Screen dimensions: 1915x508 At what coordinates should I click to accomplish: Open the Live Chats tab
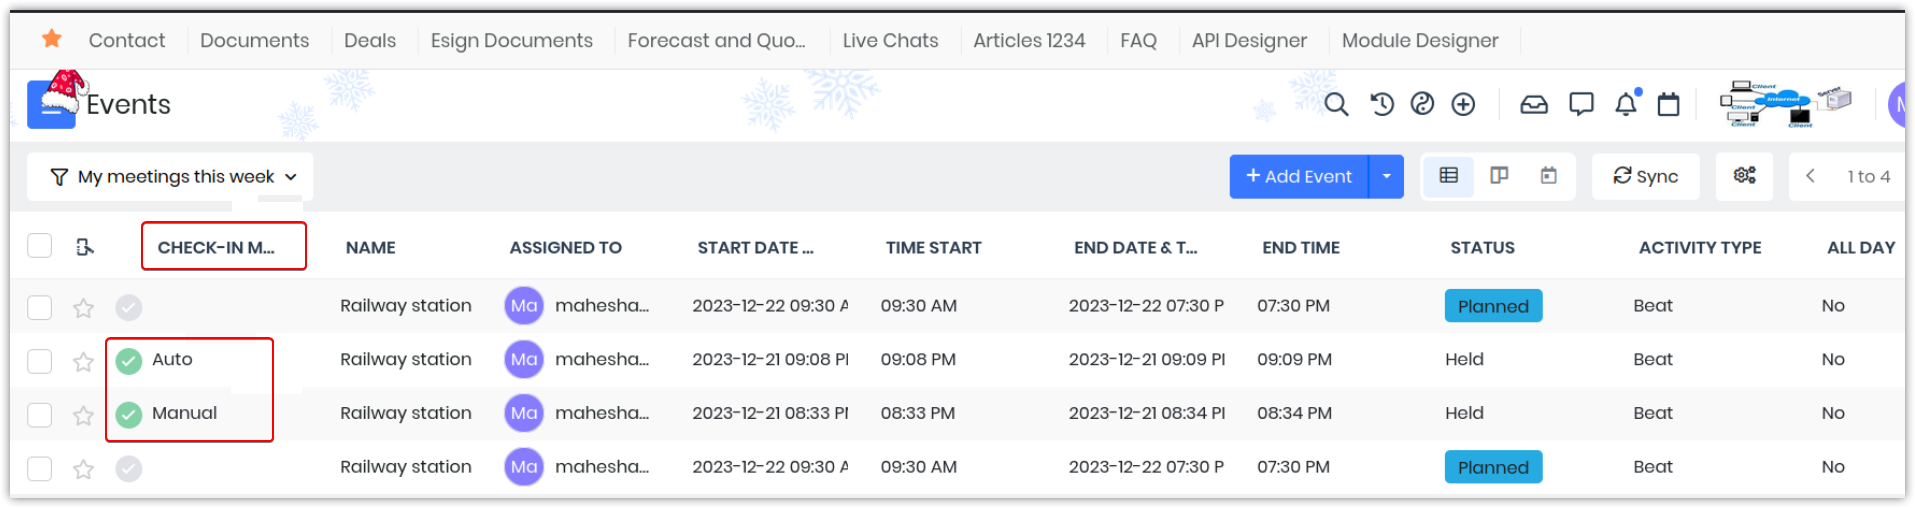(890, 41)
